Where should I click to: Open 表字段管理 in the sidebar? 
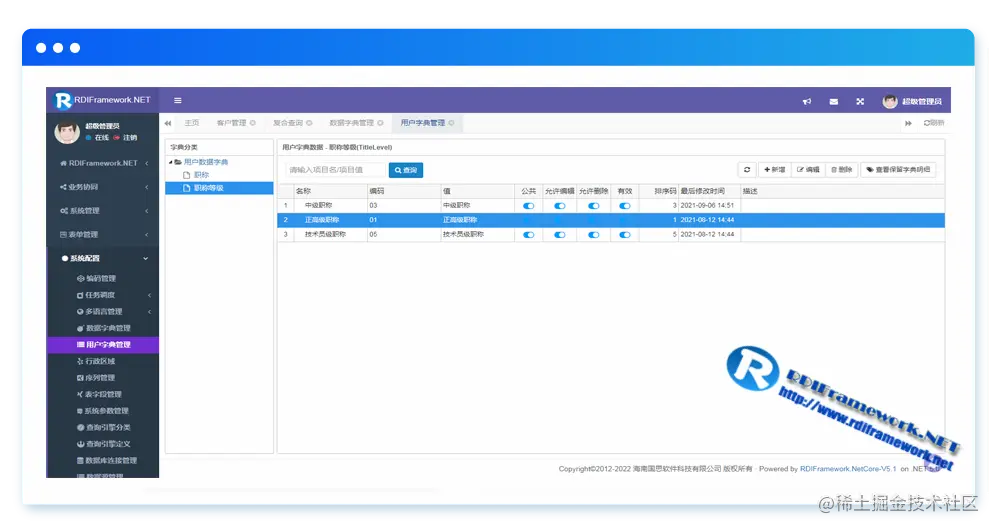coord(103,394)
